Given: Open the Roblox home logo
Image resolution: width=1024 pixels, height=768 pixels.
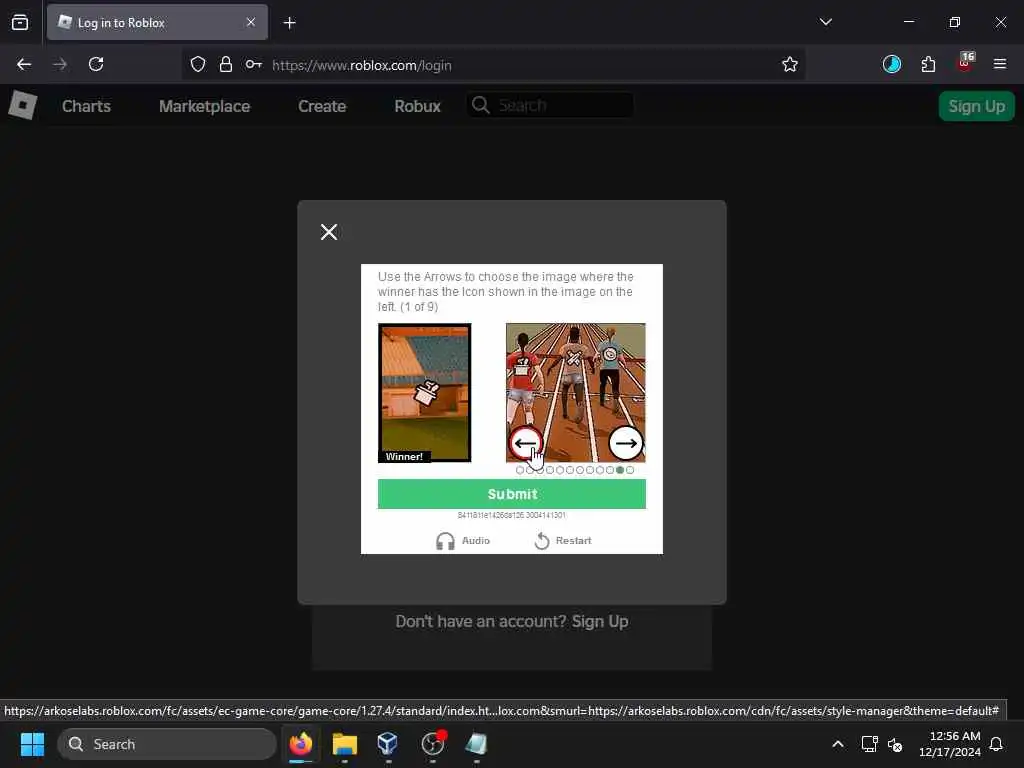Looking at the screenshot, I should [23, 105].
